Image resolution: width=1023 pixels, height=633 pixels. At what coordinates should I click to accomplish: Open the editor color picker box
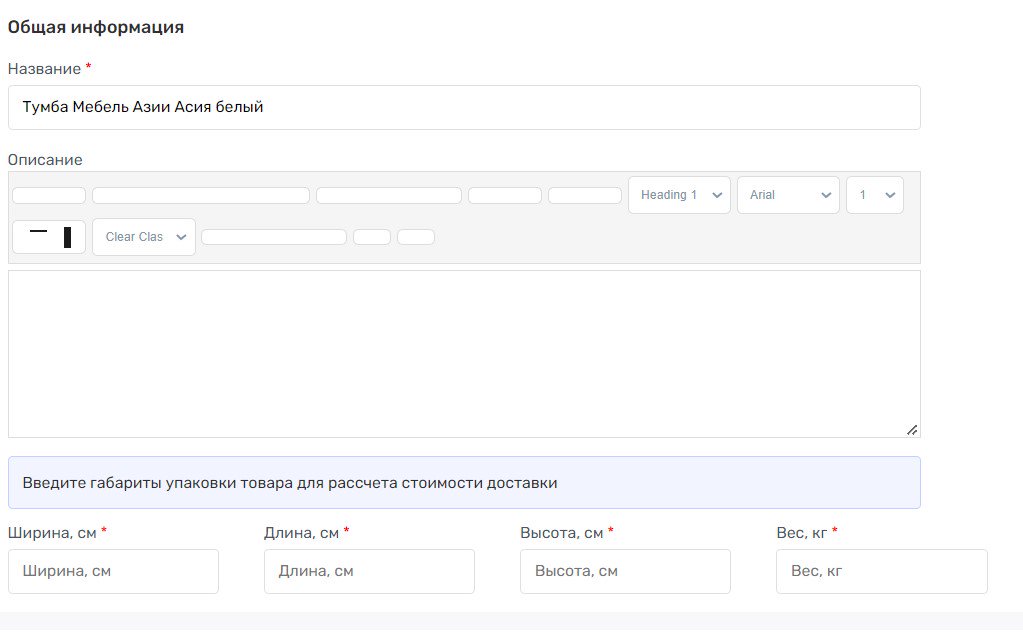point(49,237)
